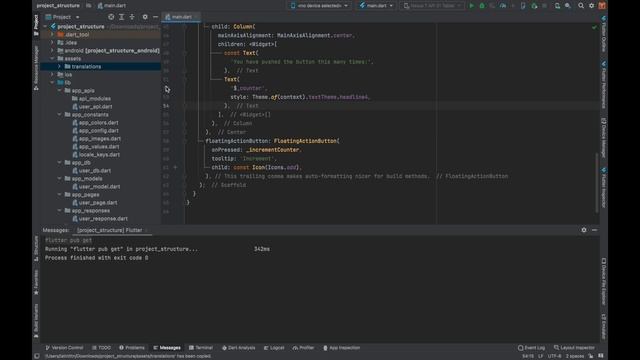Open the Dart Analysis tool tab
This screenshot has height=360, width=640.
239,348
